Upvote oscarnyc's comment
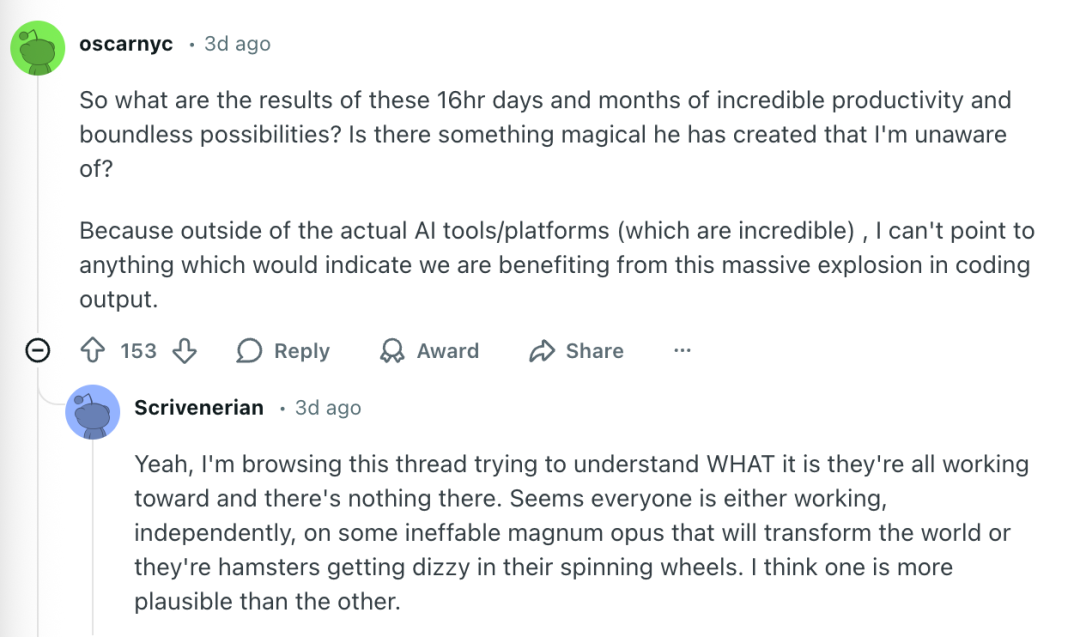 [93, 351]
